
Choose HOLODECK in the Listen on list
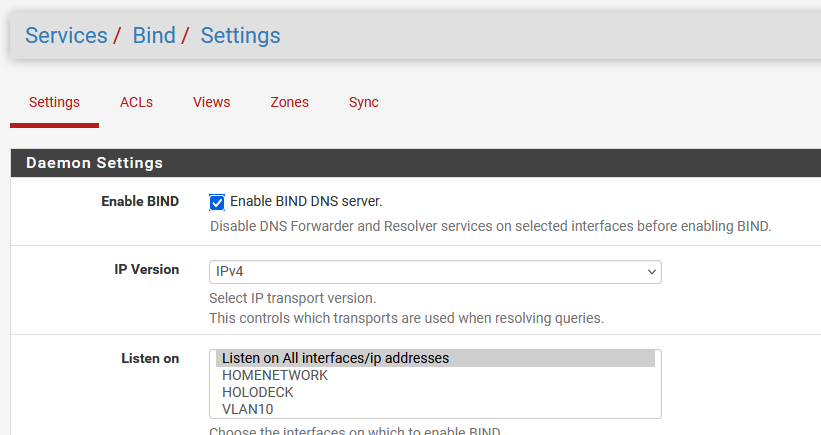point(258,392)
